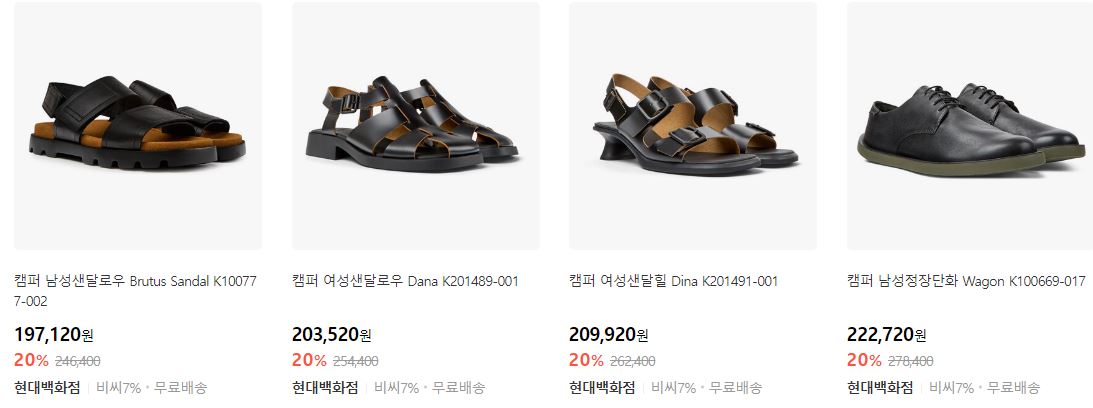Click the Dana K201489-001 product title

click(x=405, y=282)
